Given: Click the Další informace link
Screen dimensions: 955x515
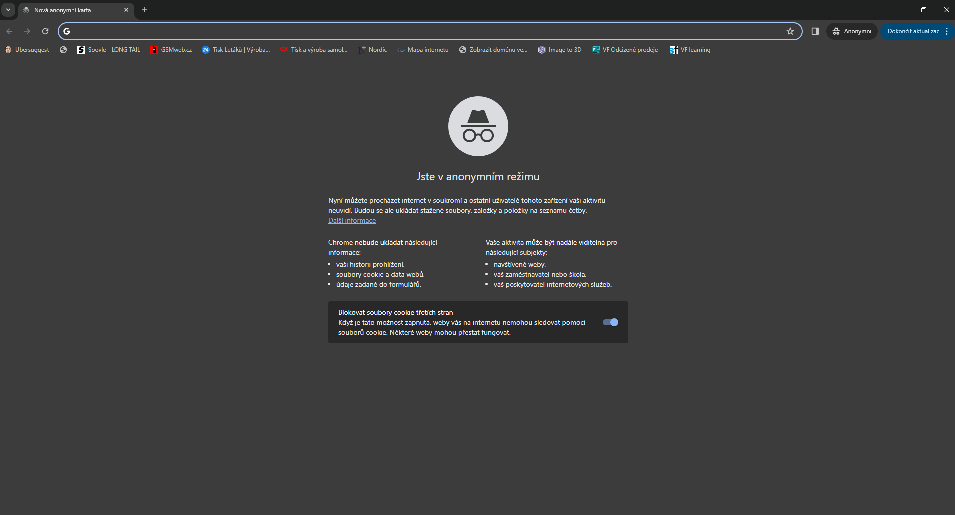Looking at the screenshot, I should click(352, 220).
